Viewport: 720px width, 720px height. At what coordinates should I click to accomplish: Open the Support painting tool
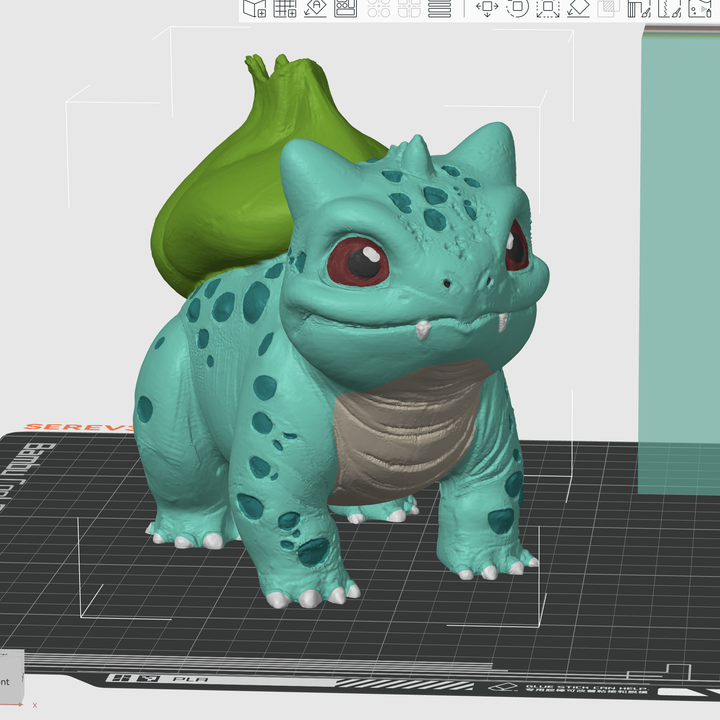[639, 9]
